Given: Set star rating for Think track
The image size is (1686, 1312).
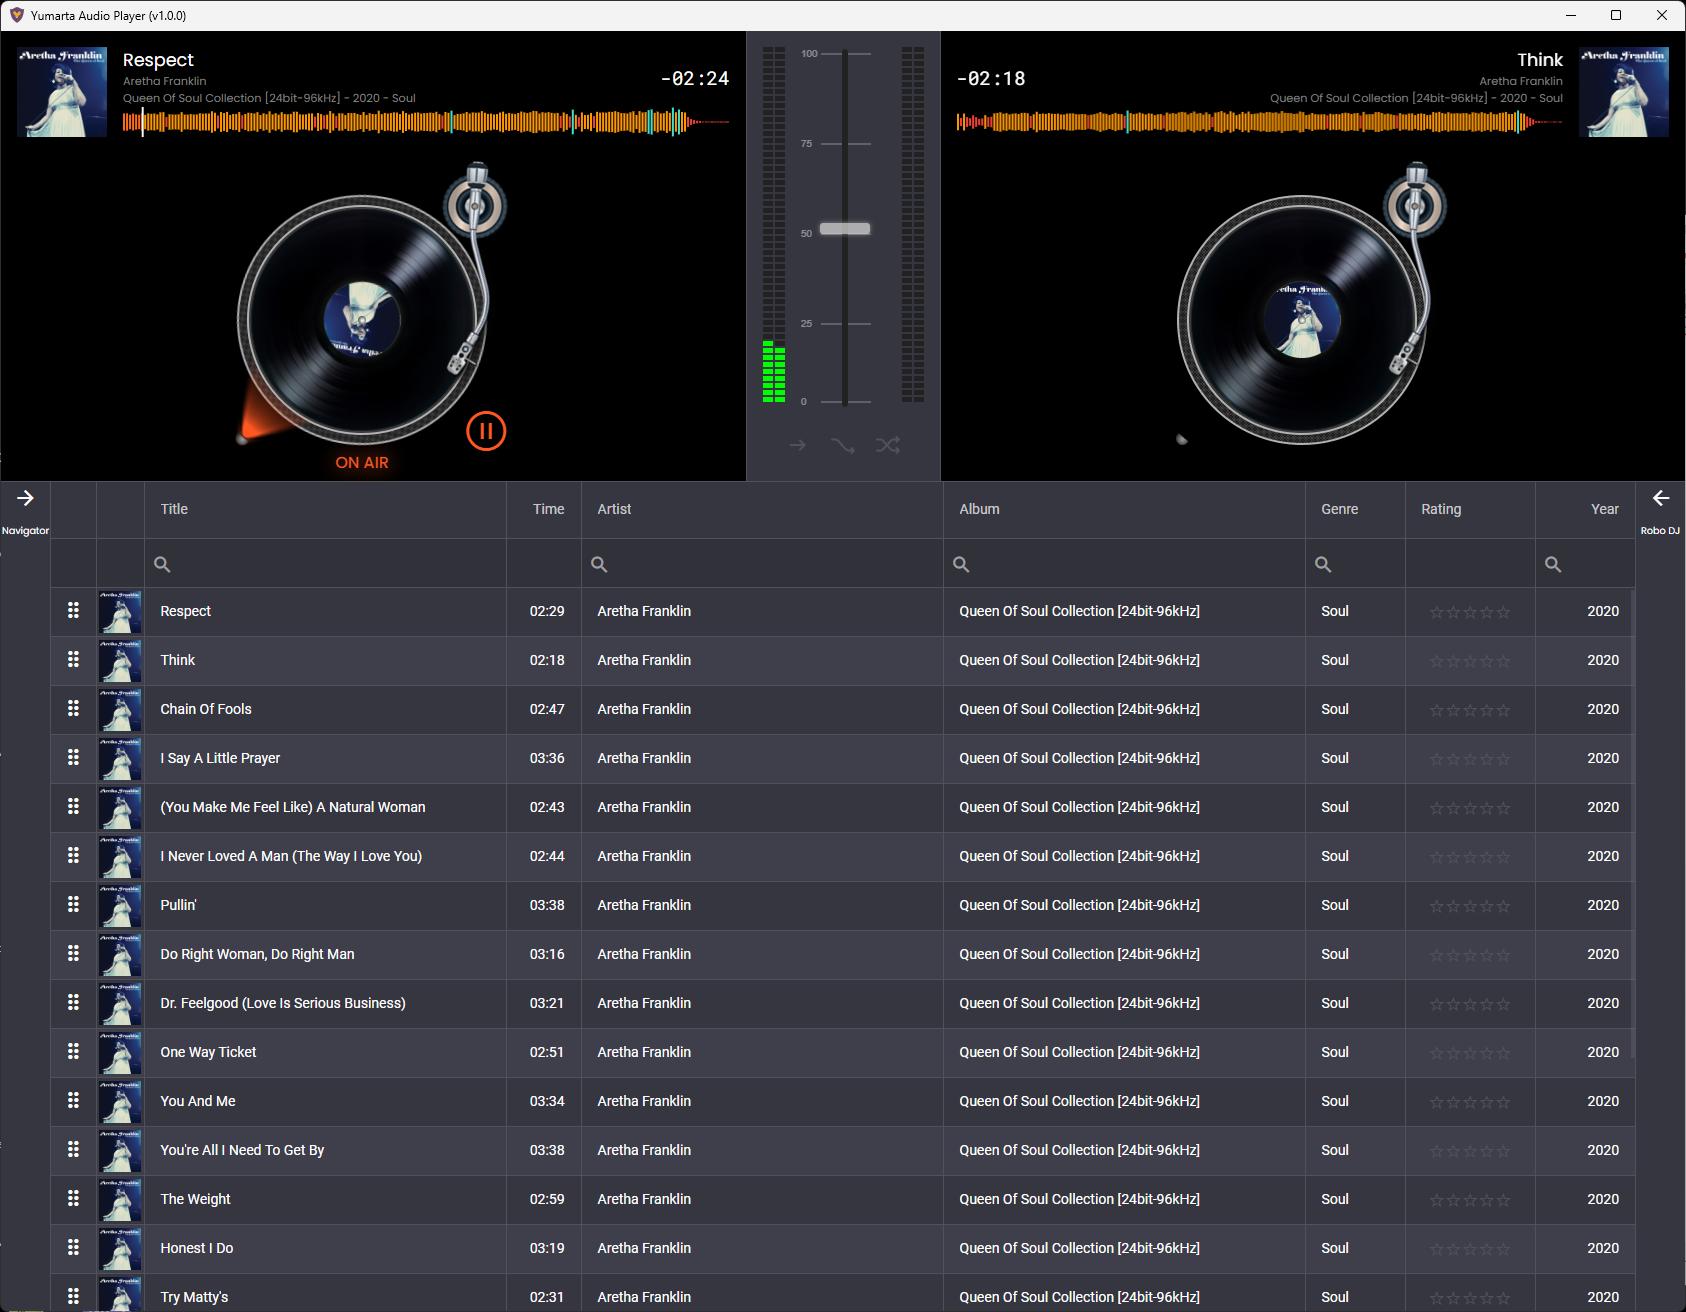Looking at the screenshot, I should click(1470, 661).
